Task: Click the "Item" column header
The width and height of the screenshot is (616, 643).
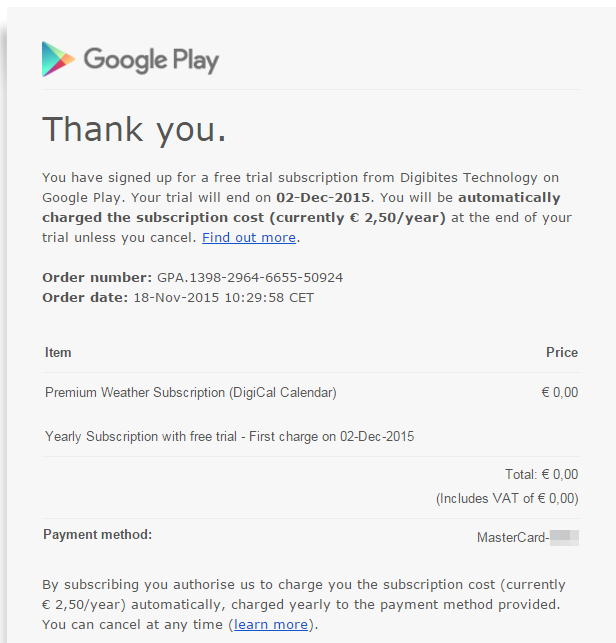Action: click(x=58, y=352)
